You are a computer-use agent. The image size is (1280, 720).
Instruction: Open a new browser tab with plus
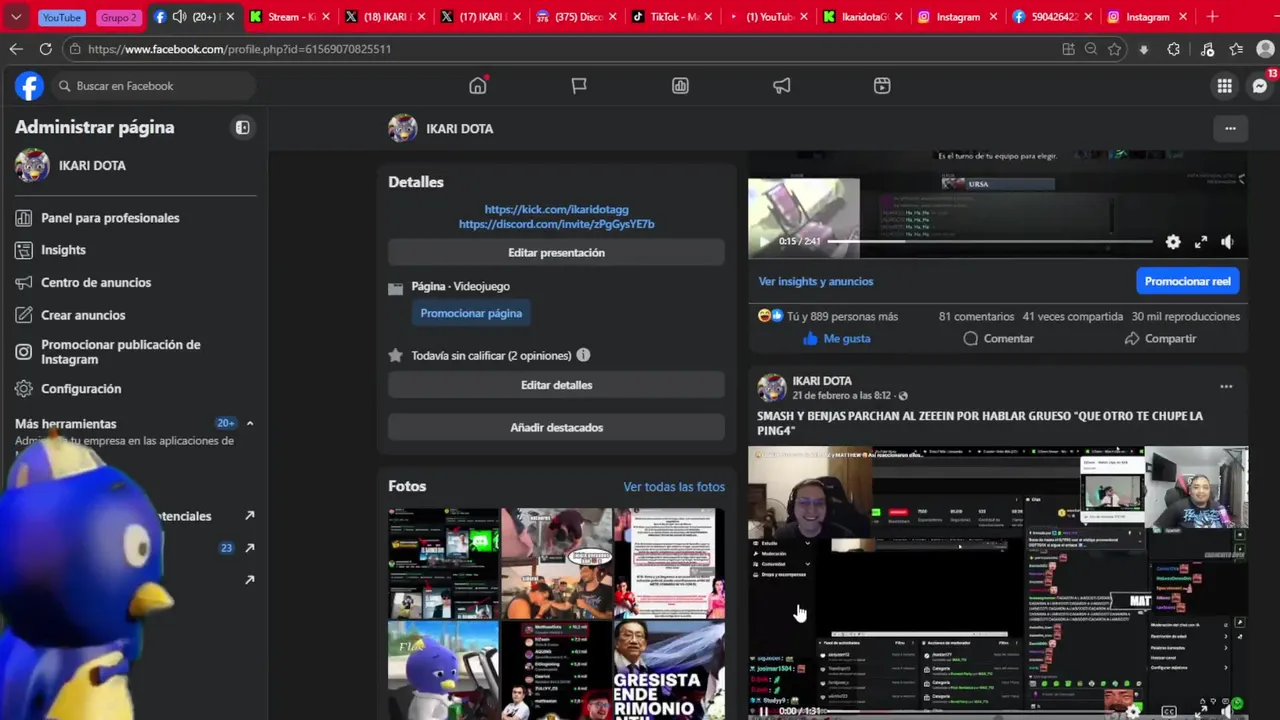[1212, 17]
